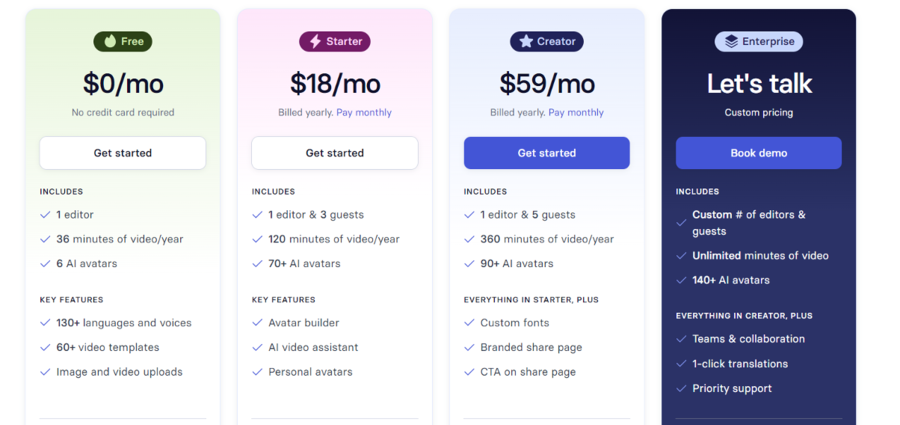Viewport: 900px width, 425px height.
Task: Click checkmark icon next to Avatar builder
Action: pos(257,323)
